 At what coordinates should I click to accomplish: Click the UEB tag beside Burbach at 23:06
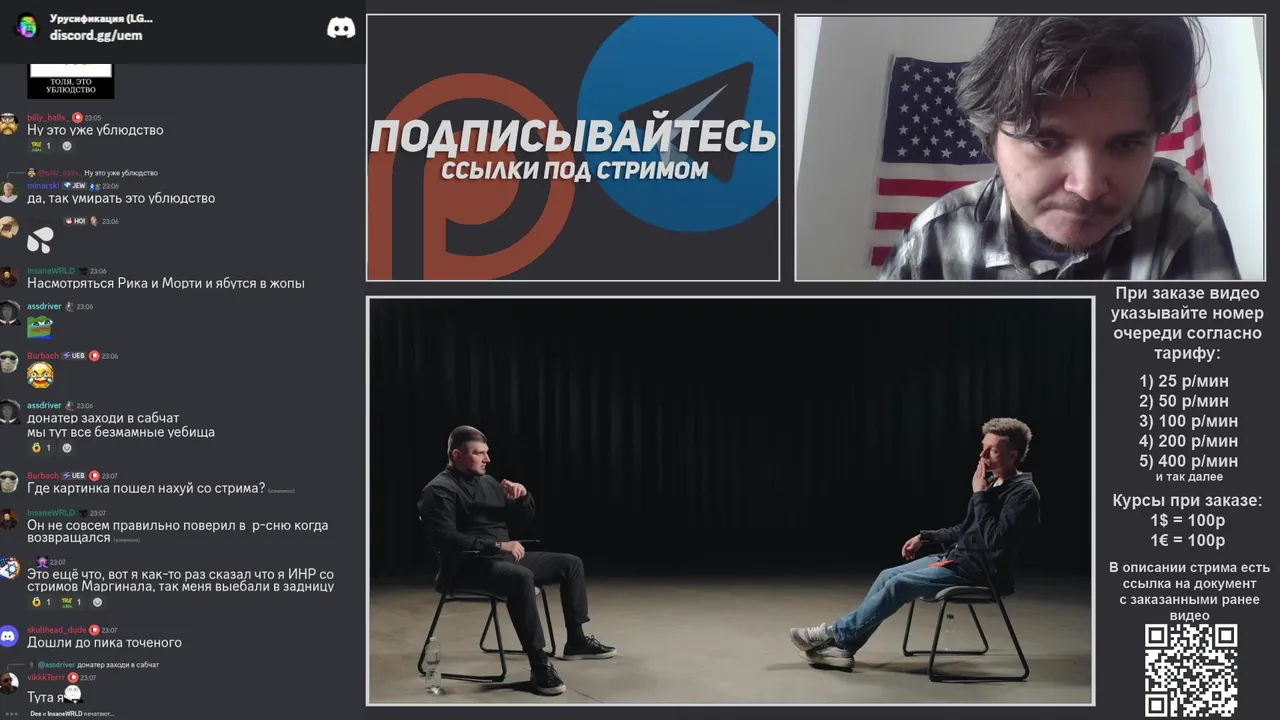point(74,356)
